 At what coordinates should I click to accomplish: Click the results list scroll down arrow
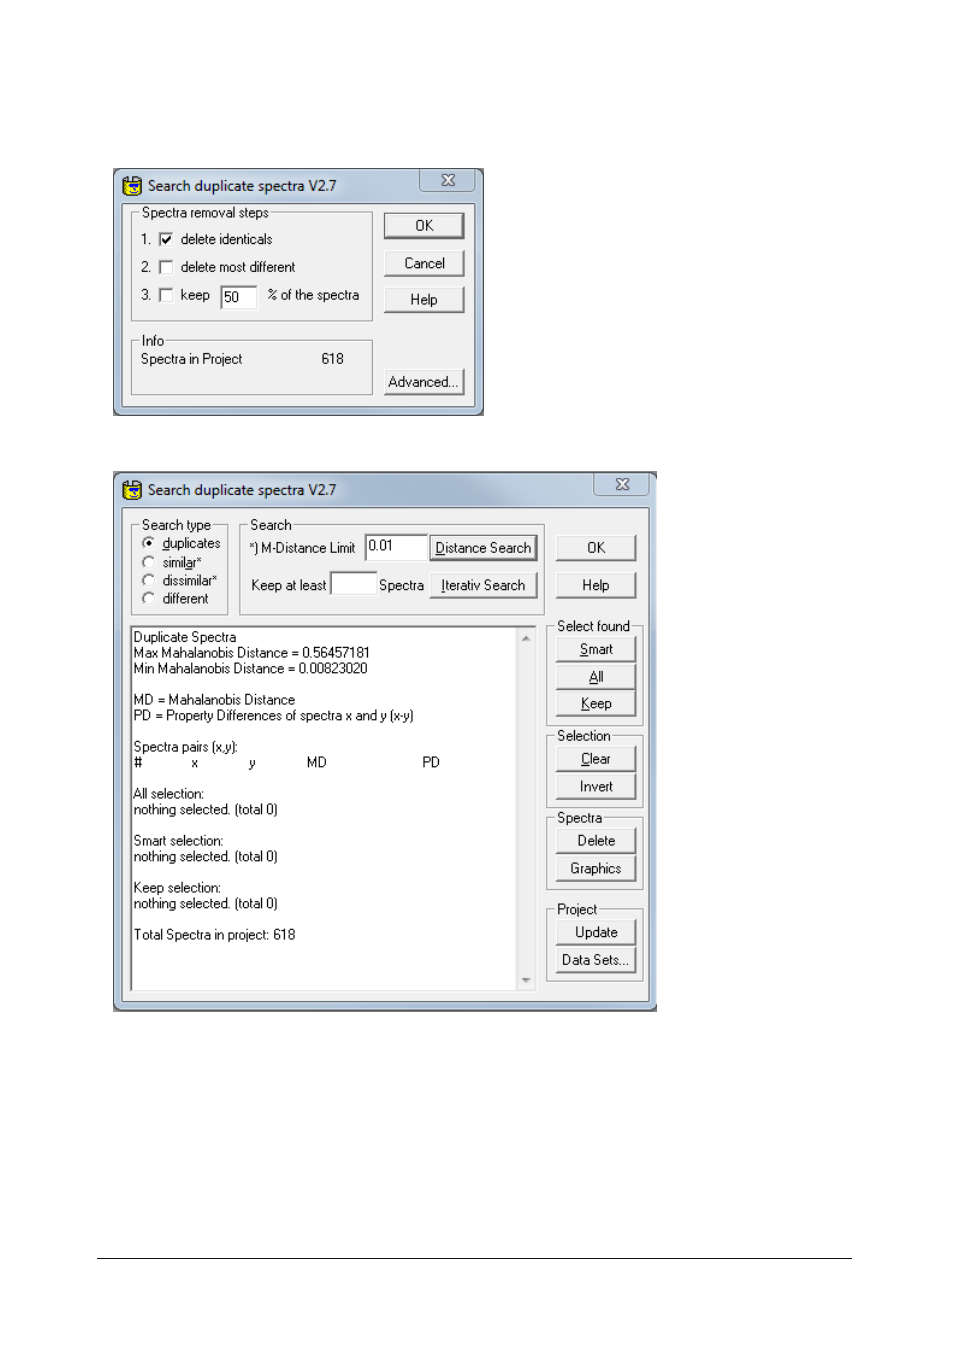[526, 980]
